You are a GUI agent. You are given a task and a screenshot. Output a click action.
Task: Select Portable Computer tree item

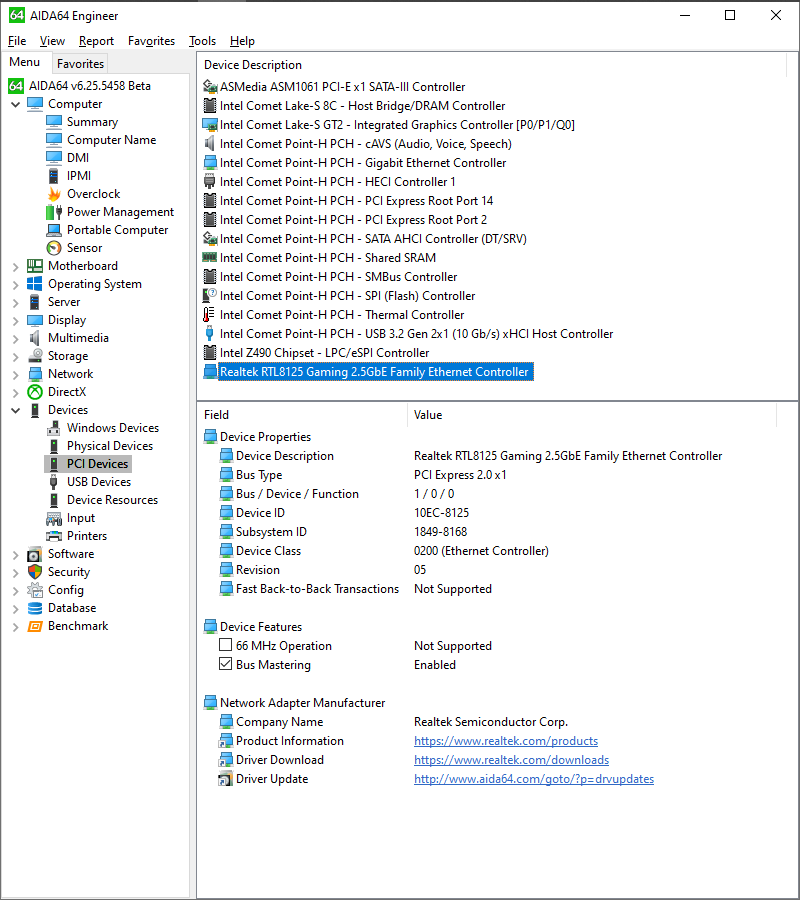click(x=118, y=230)
